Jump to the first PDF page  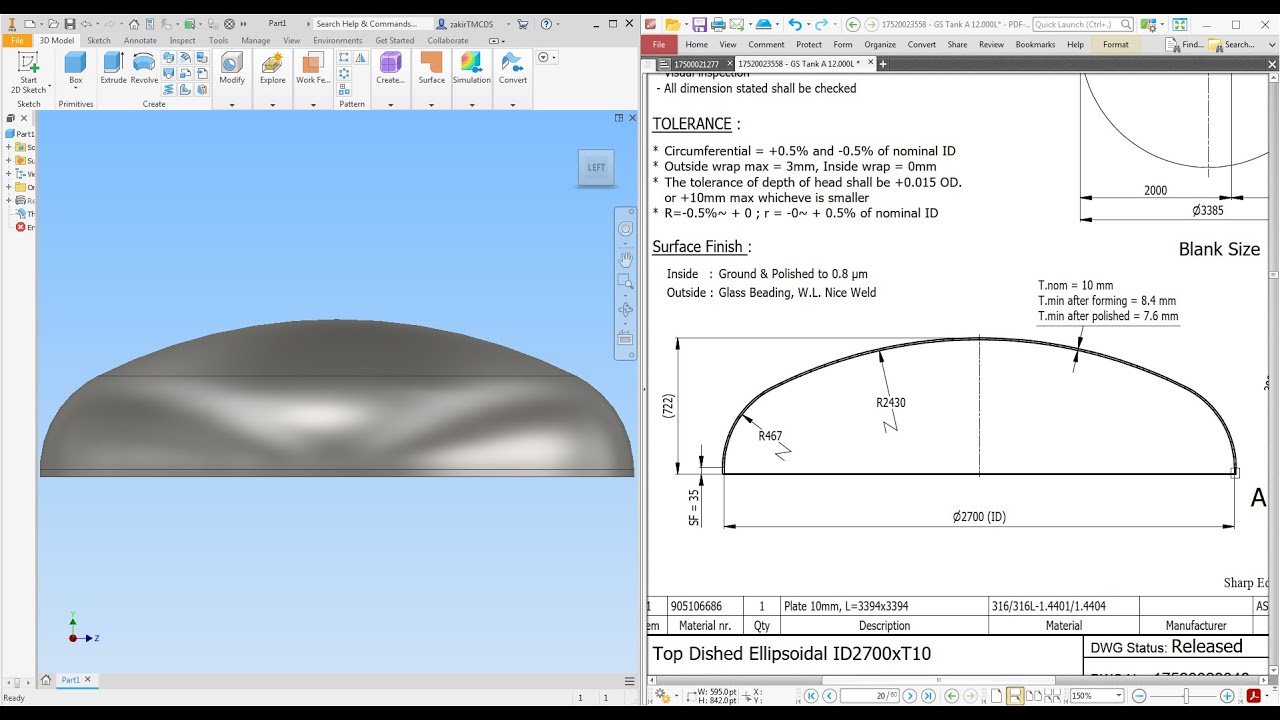(811, 696)
